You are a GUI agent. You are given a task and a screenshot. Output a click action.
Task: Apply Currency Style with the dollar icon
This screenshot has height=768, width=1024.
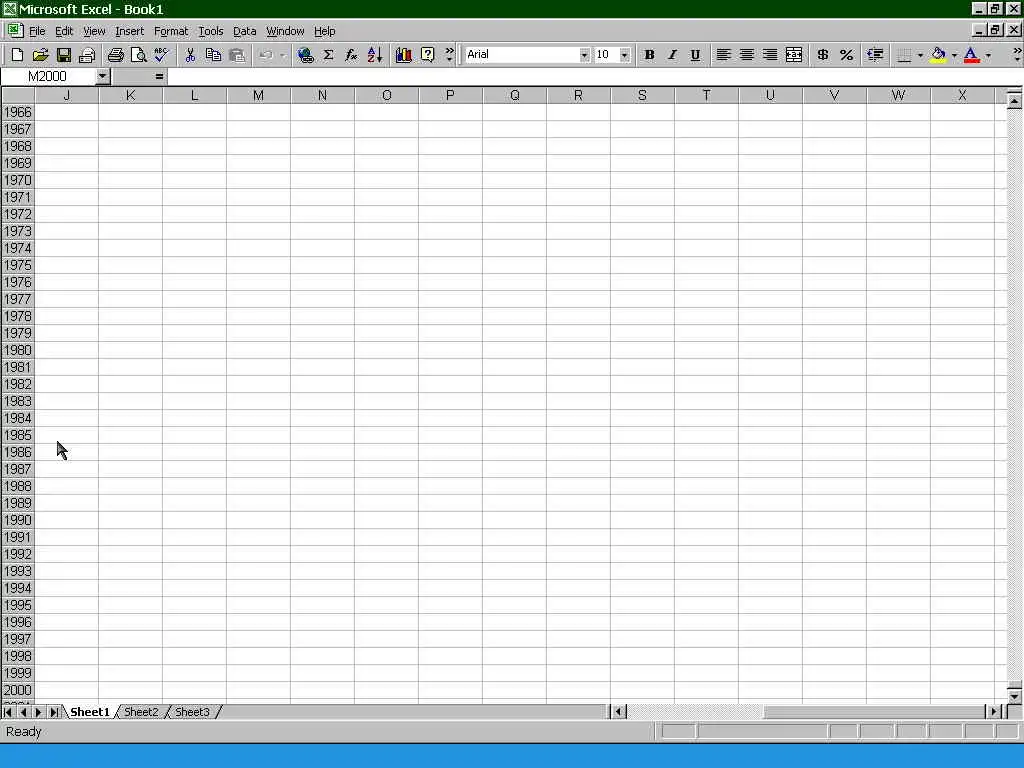click(823, 55)
